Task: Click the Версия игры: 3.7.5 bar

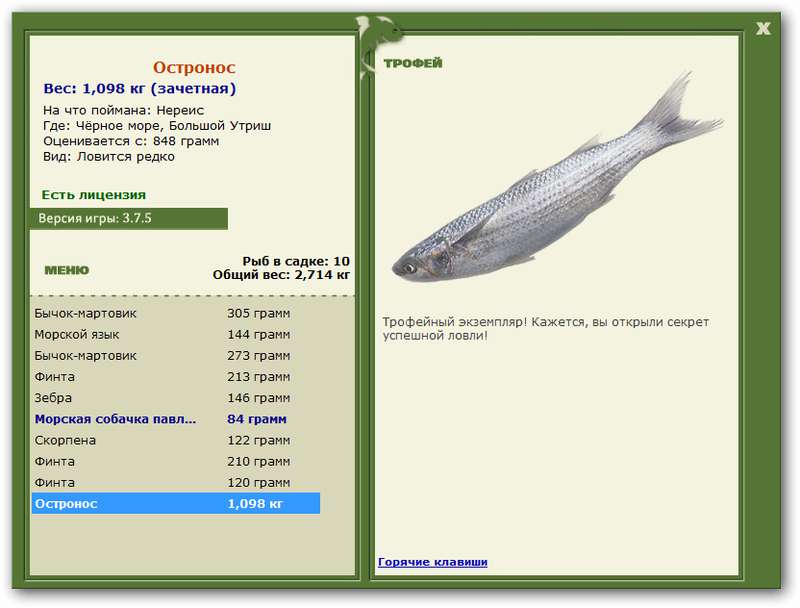Action: tap(129, 218)
